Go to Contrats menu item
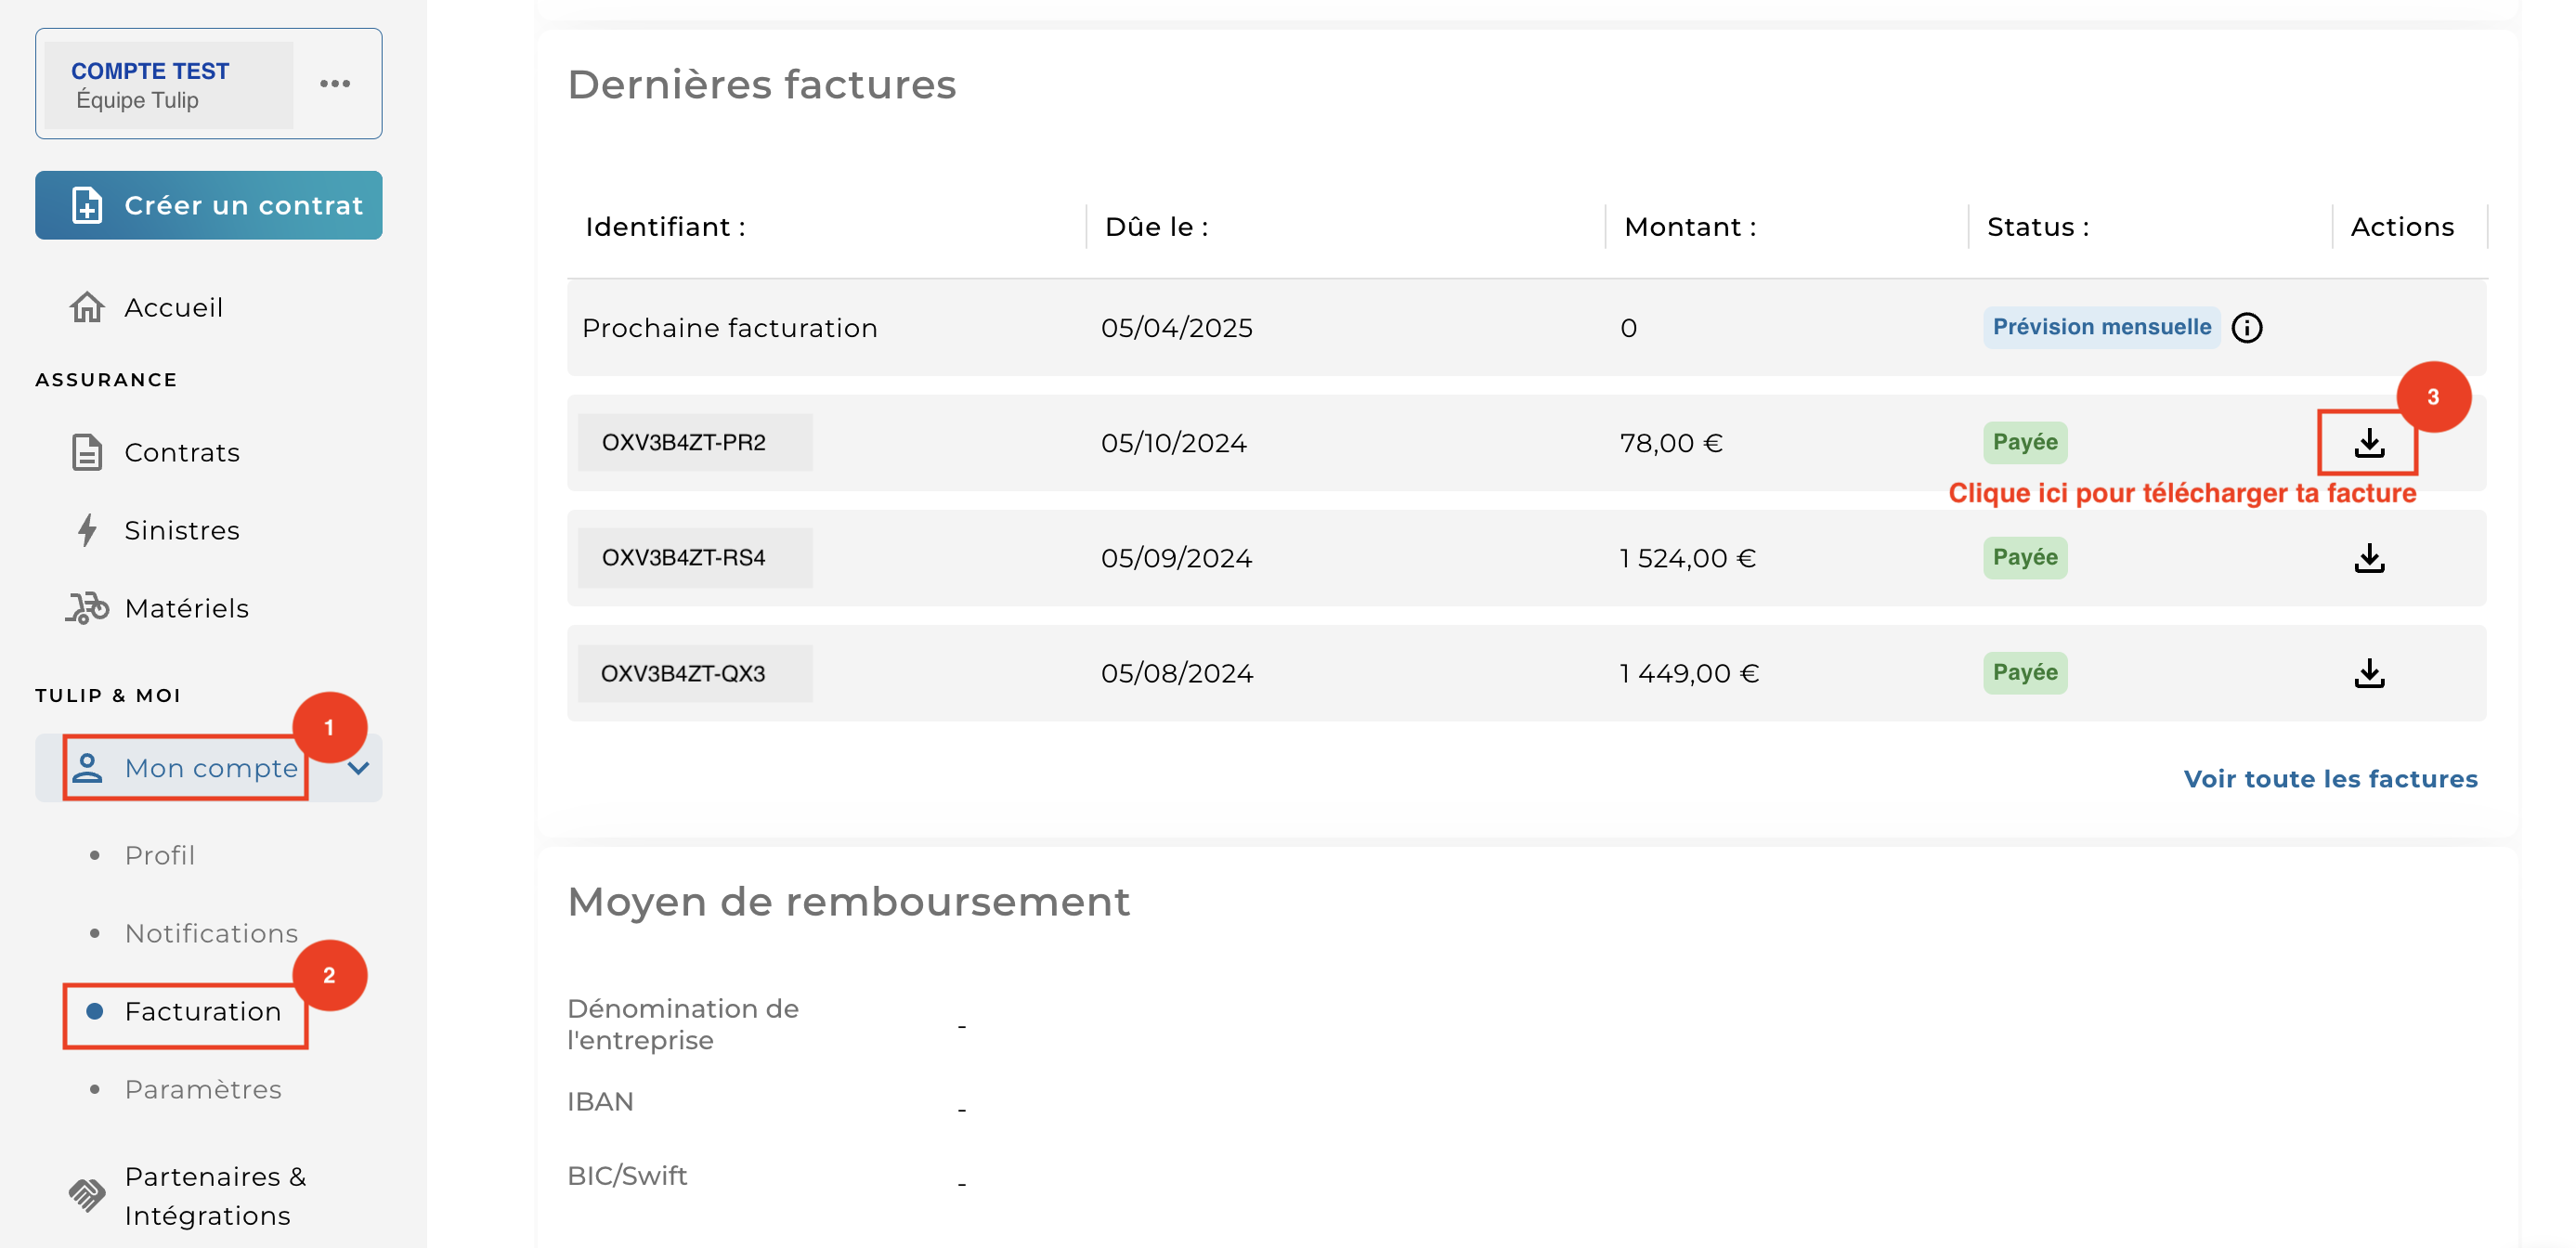2576x1248 pixels. click(x=182, y=453)
